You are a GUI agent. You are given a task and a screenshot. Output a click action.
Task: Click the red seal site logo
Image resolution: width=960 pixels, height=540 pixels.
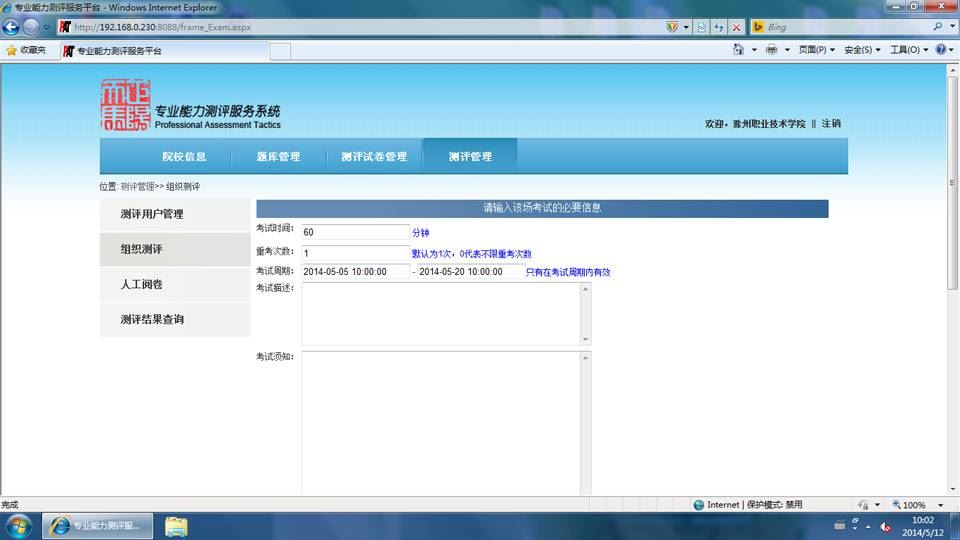(x=126, y=105)
